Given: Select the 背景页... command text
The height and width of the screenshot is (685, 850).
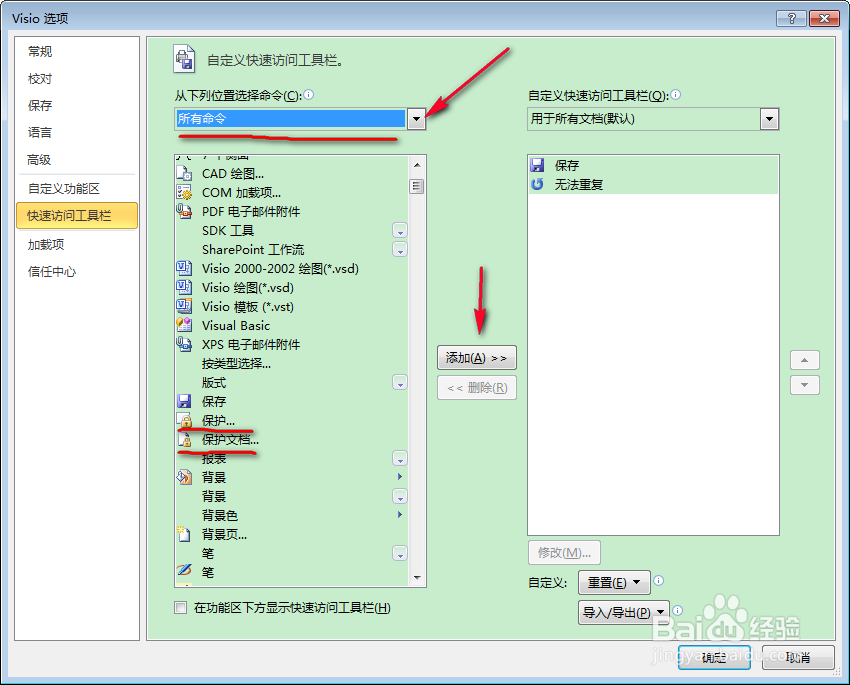Looking at the screenshot, I should (x=224, y=534).
